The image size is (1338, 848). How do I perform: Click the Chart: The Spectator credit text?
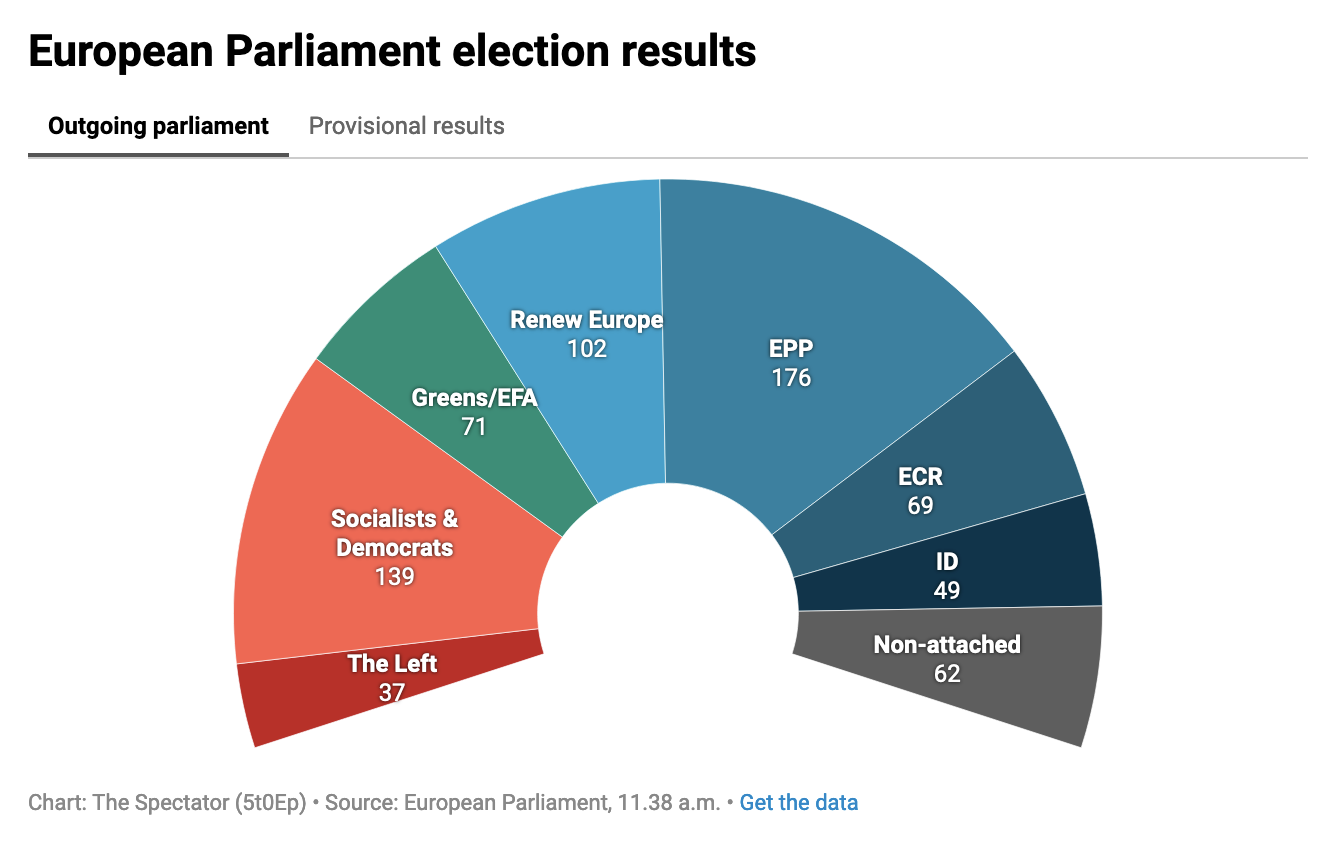pyautogui.click(x=167, y=802)
